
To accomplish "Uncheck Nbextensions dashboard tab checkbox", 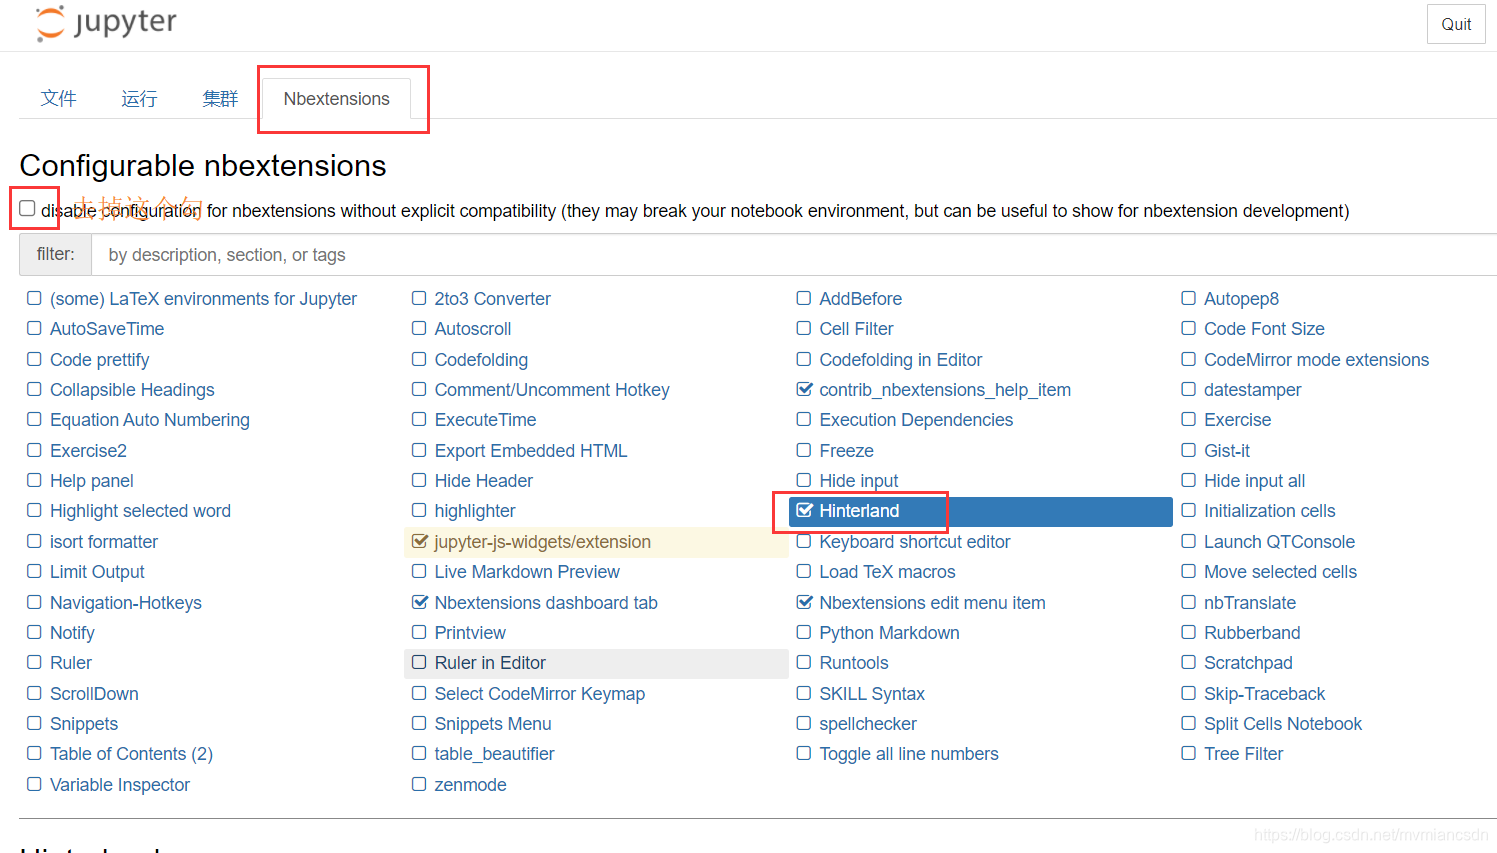I will (x=419, y=602).
